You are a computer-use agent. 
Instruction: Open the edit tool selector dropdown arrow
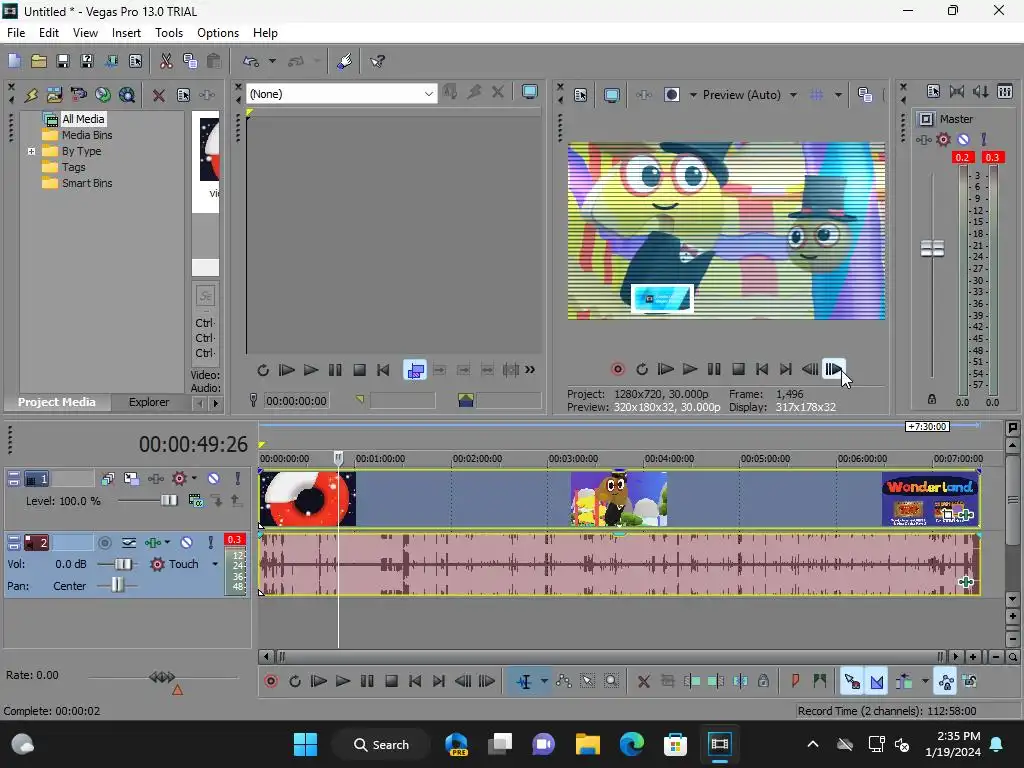tap(544, 682)
